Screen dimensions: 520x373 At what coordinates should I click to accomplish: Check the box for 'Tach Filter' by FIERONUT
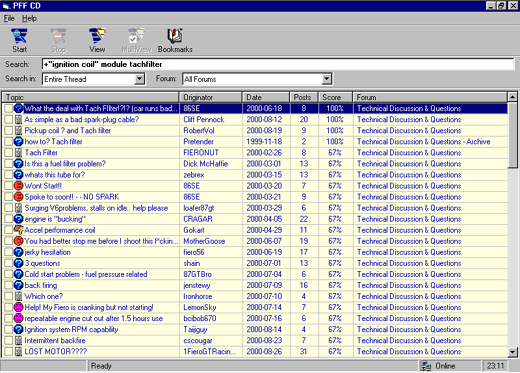pos(8,152)
